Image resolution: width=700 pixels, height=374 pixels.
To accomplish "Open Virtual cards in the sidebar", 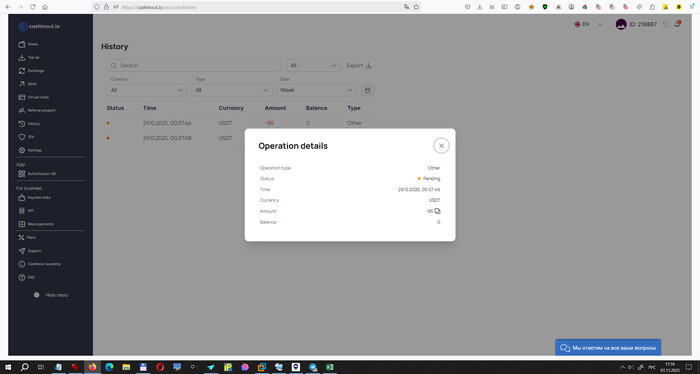I will coord(34,97).
